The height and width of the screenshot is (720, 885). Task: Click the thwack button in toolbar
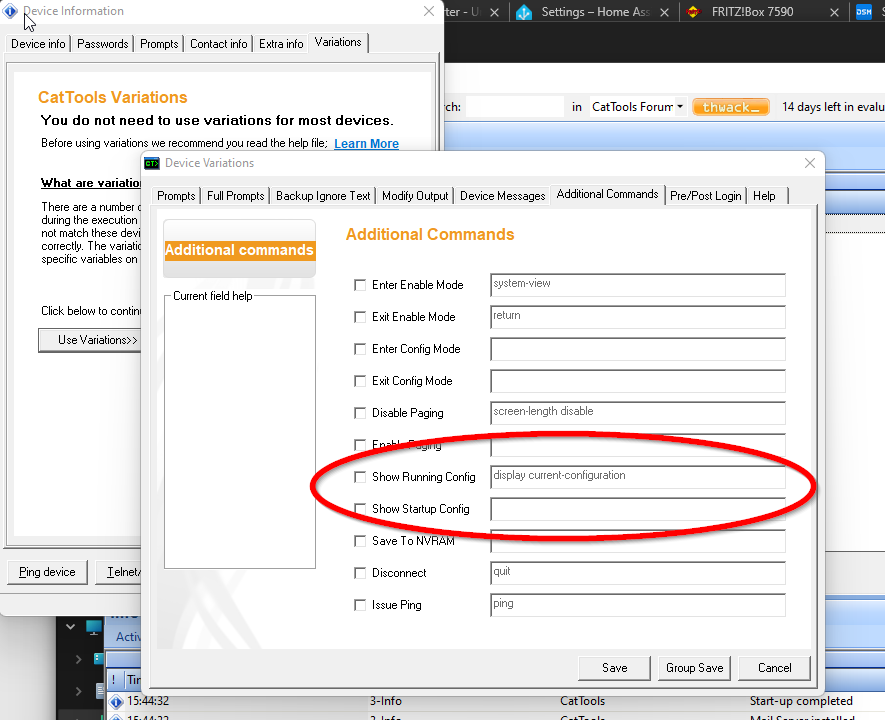(x=731, y=107)
